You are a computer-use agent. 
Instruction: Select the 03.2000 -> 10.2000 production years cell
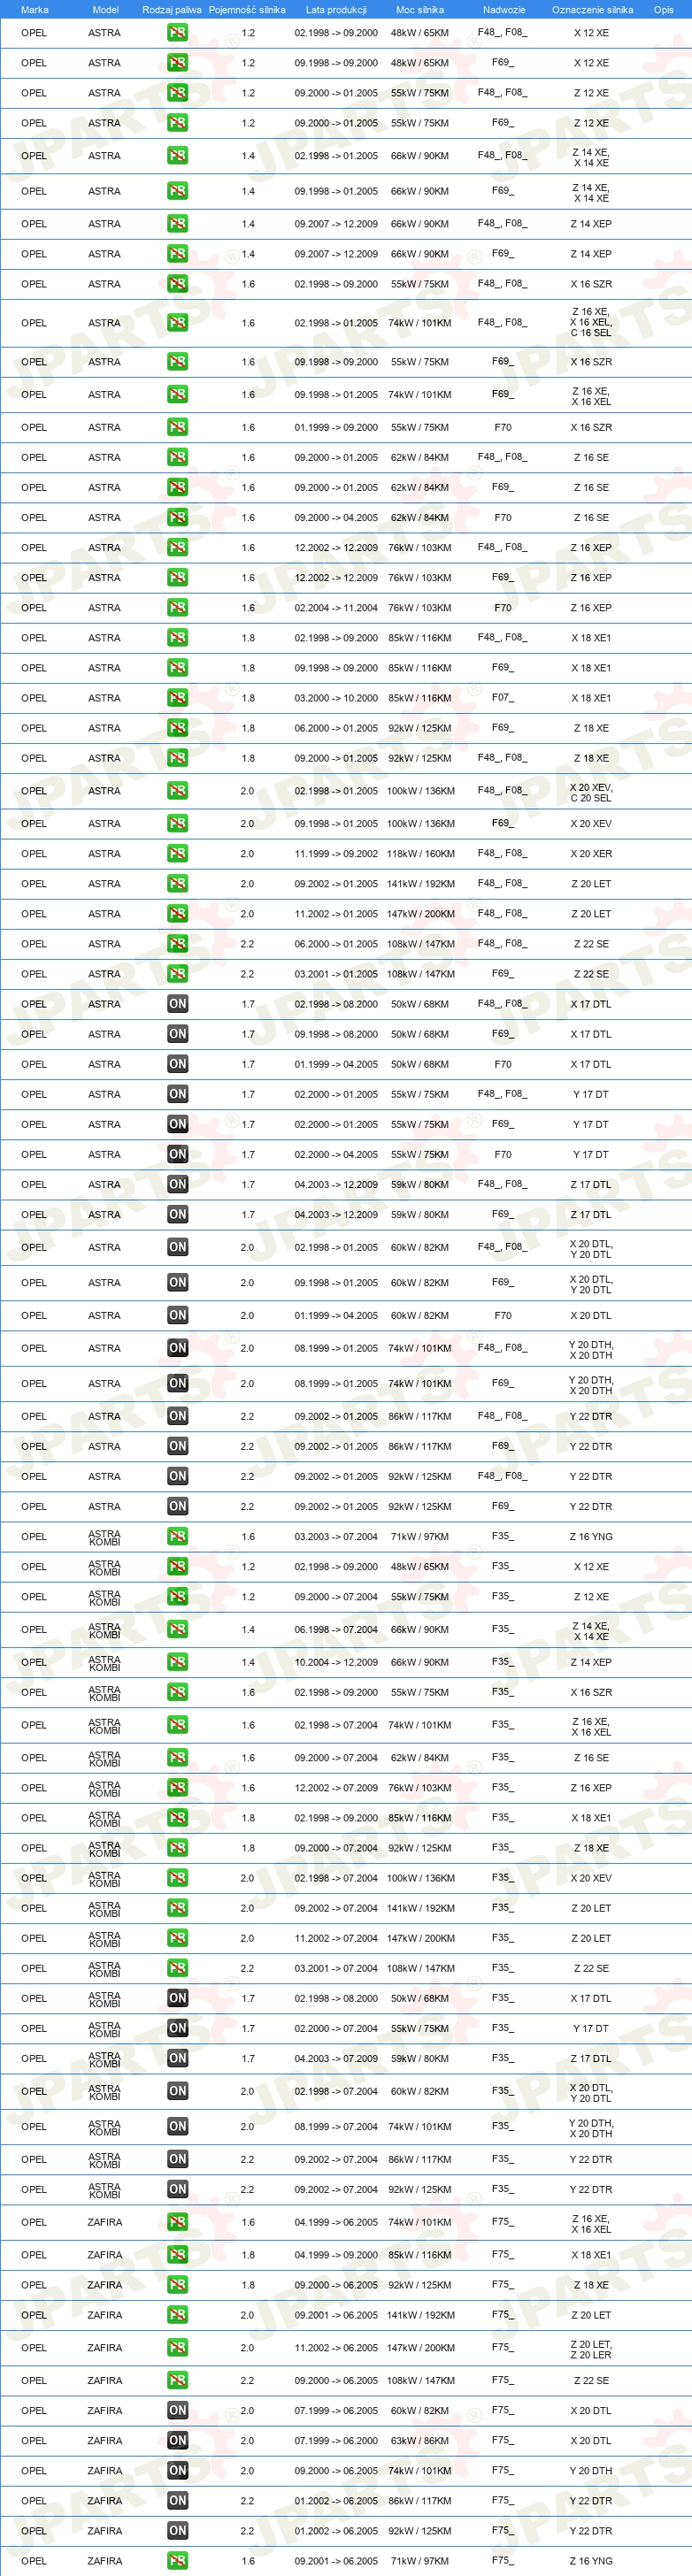(336, 698)
